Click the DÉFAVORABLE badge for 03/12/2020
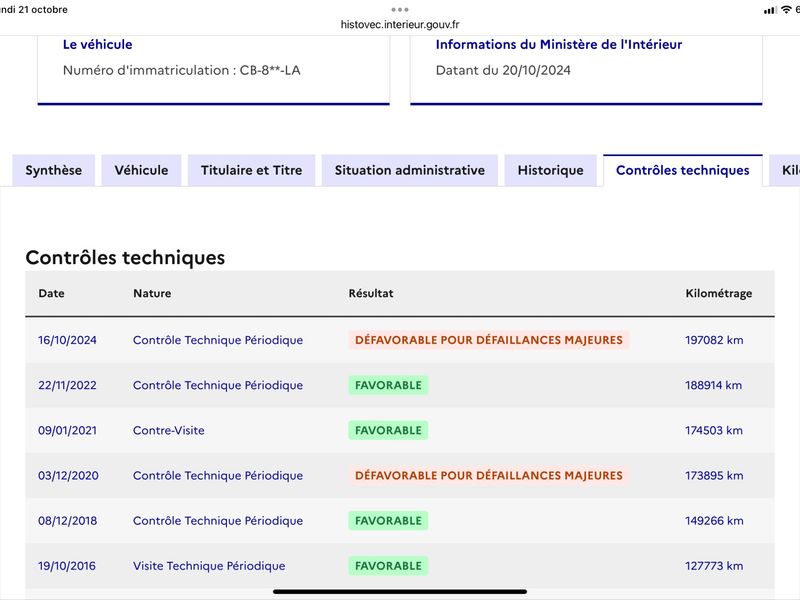 [x=489, y=476]
